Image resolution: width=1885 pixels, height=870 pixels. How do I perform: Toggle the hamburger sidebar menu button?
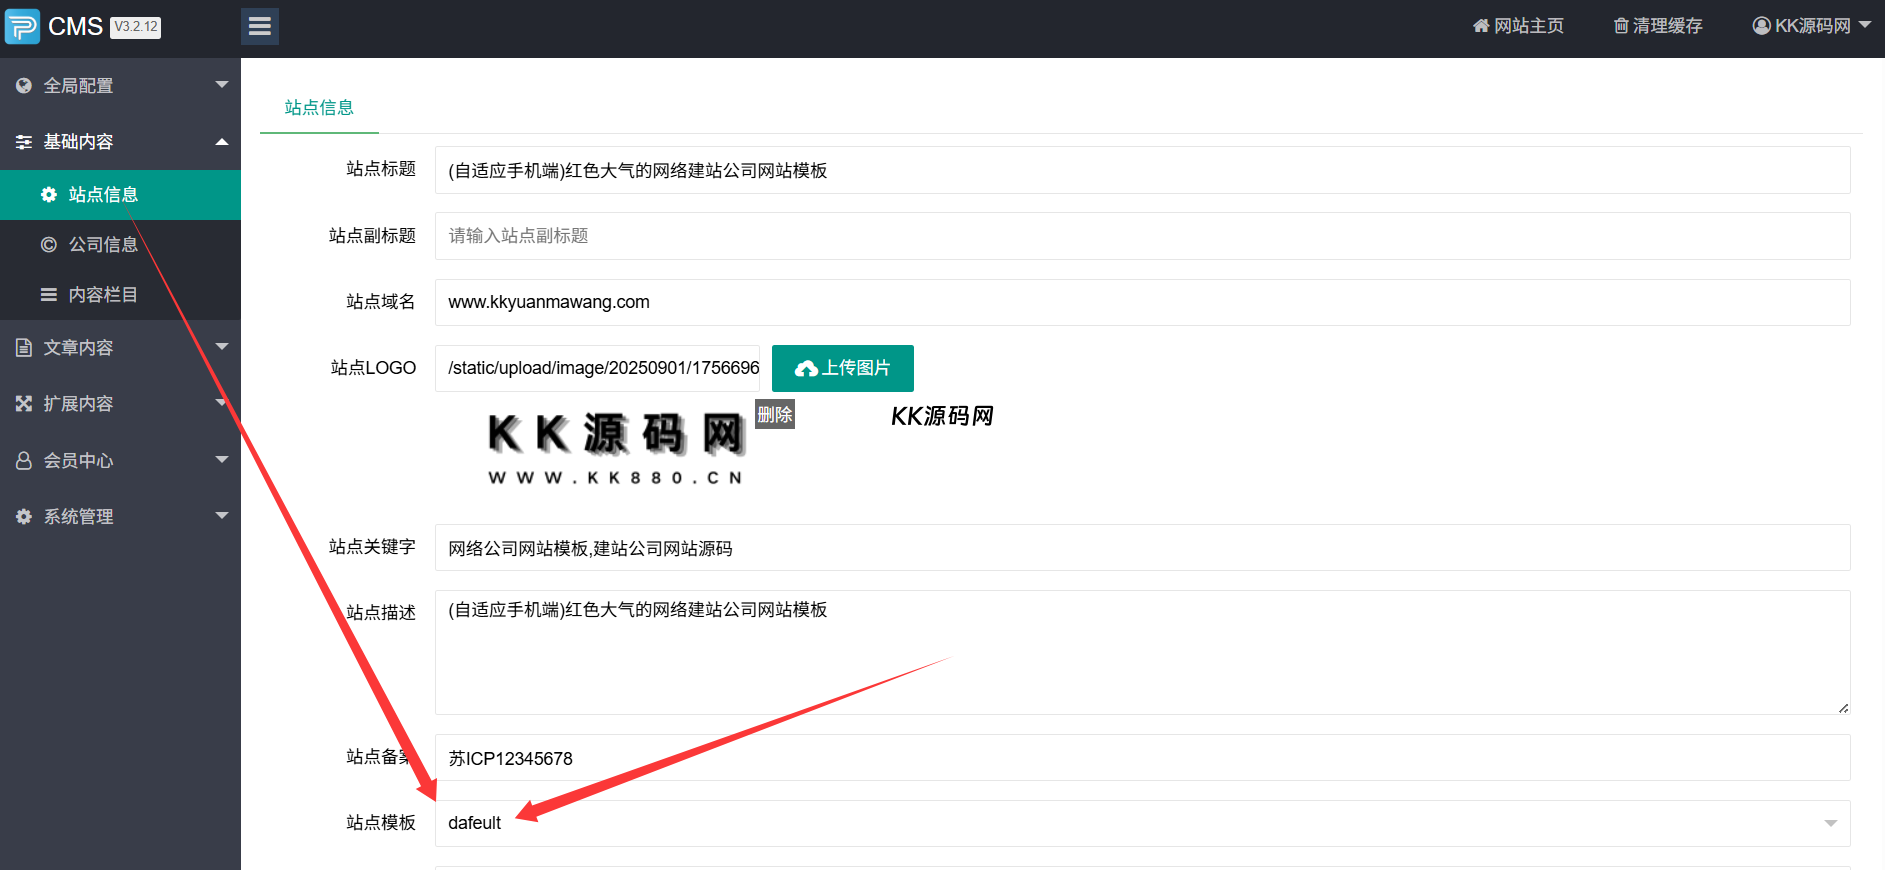pyautogui.click(x=260, y=26)
